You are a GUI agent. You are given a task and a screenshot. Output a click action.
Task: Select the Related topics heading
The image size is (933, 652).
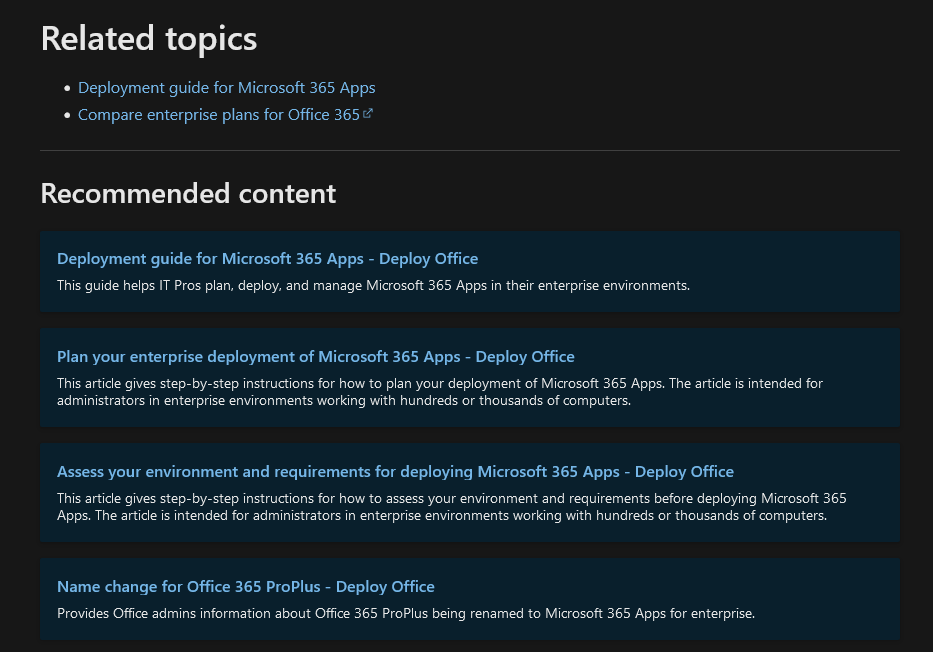coord(148,38)
